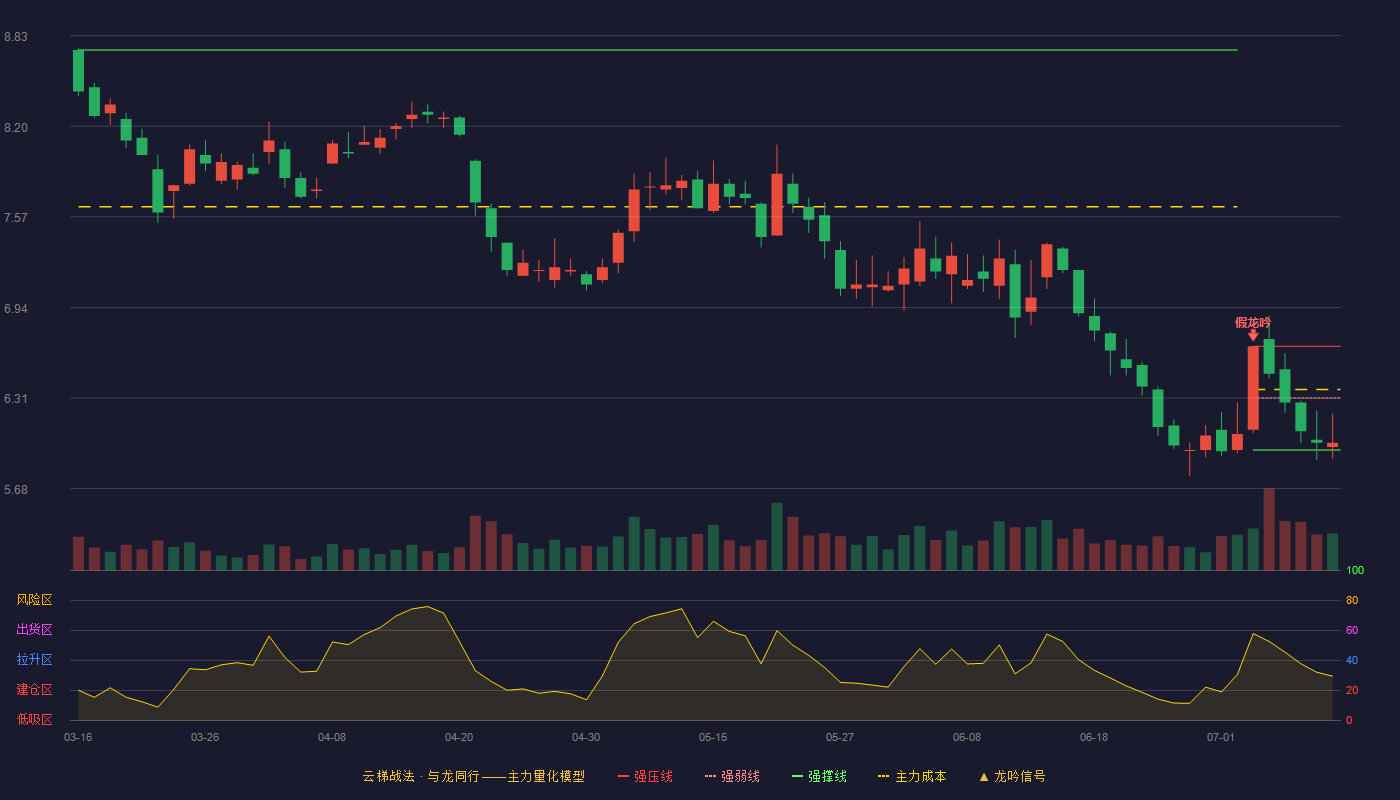This screenshot has width=1400, height=800.
Task: Click the 05-15 date label
Action: pos(713,737)
